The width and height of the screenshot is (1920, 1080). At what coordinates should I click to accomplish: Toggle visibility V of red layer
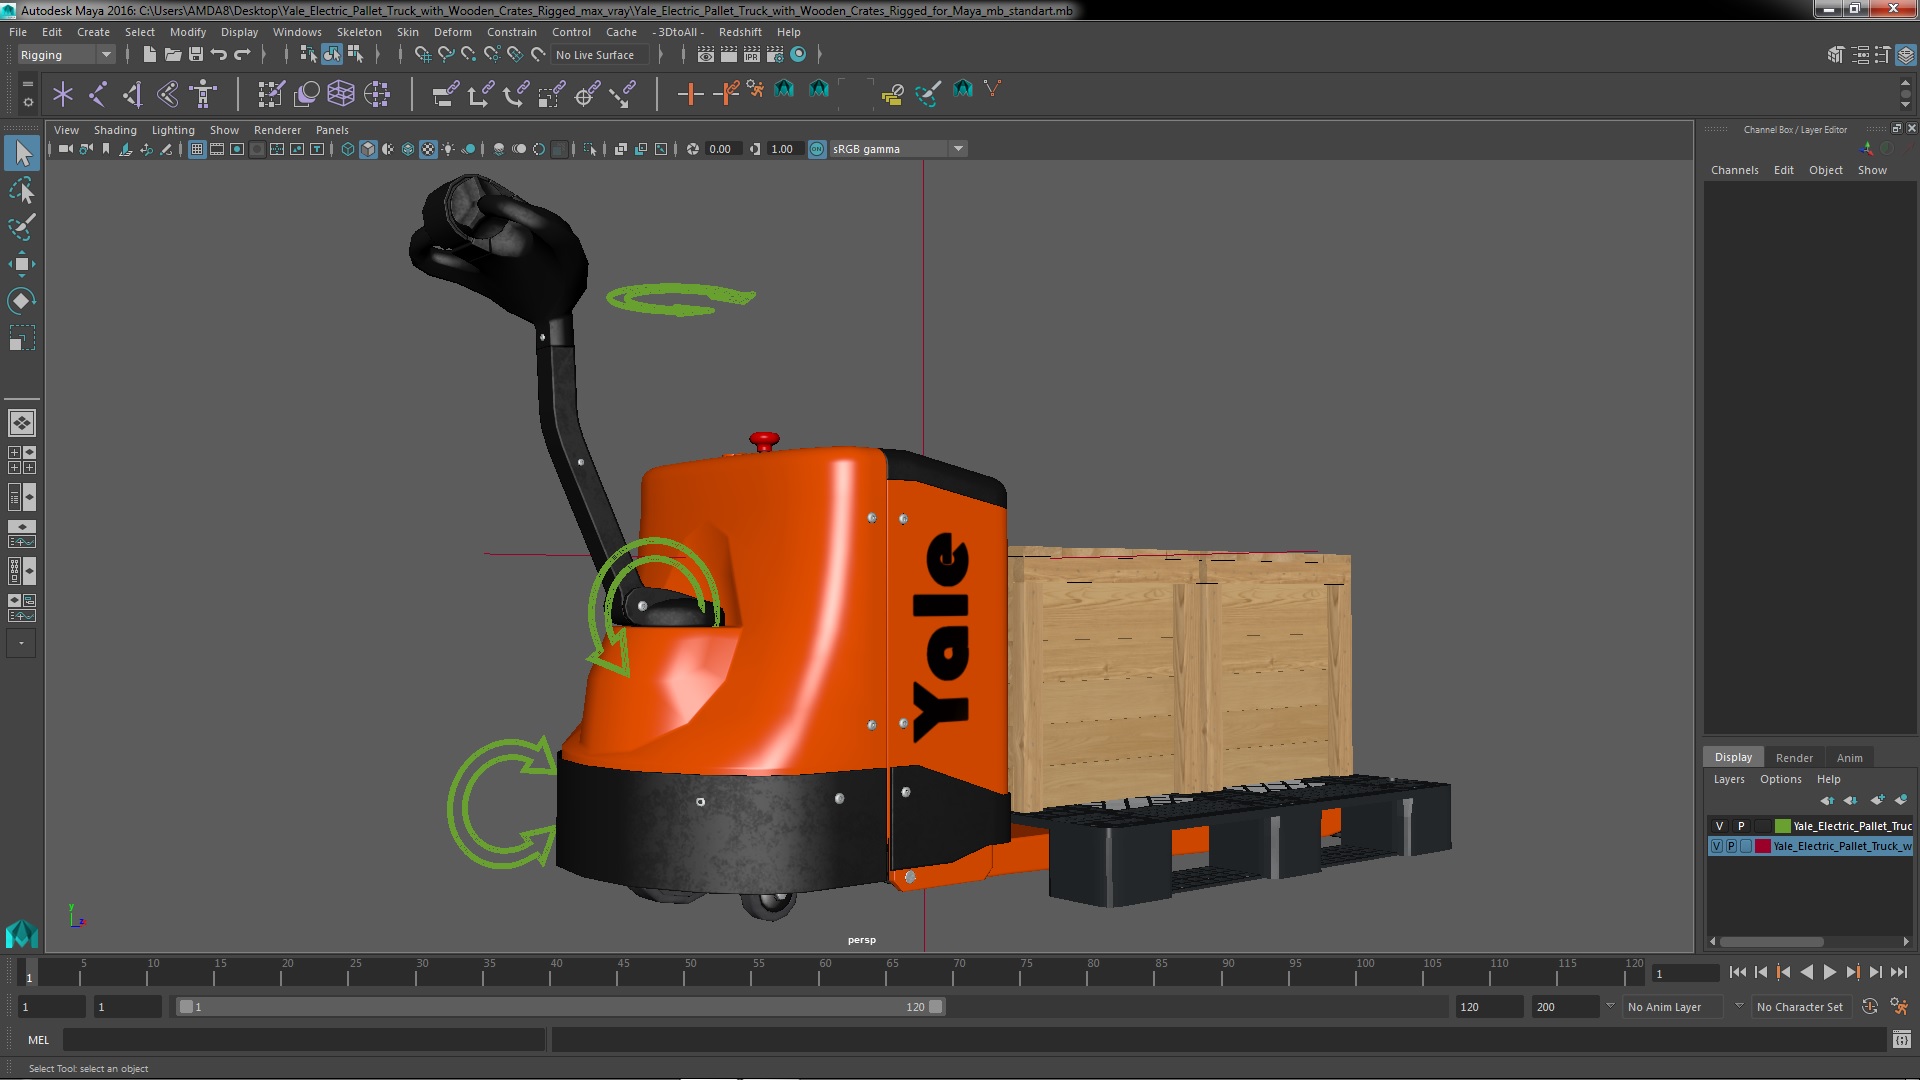click(1717, 846)
